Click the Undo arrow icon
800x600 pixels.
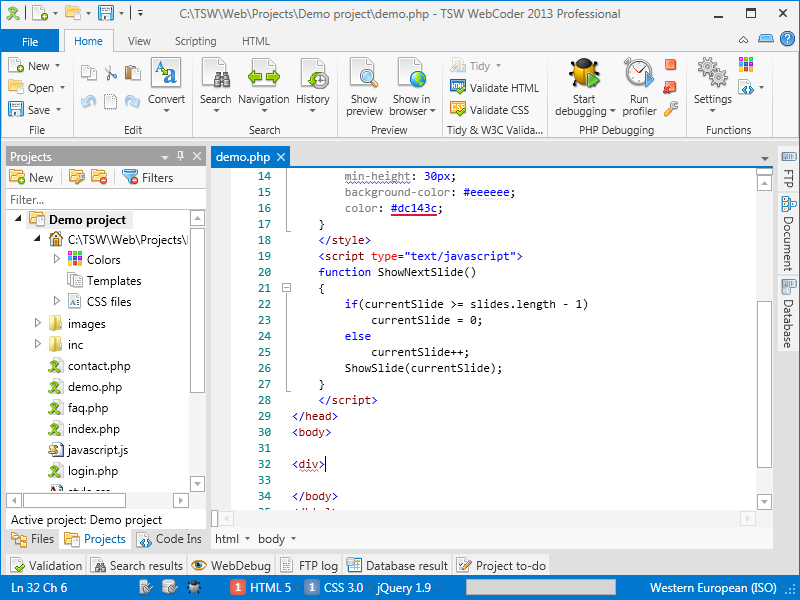88,101
